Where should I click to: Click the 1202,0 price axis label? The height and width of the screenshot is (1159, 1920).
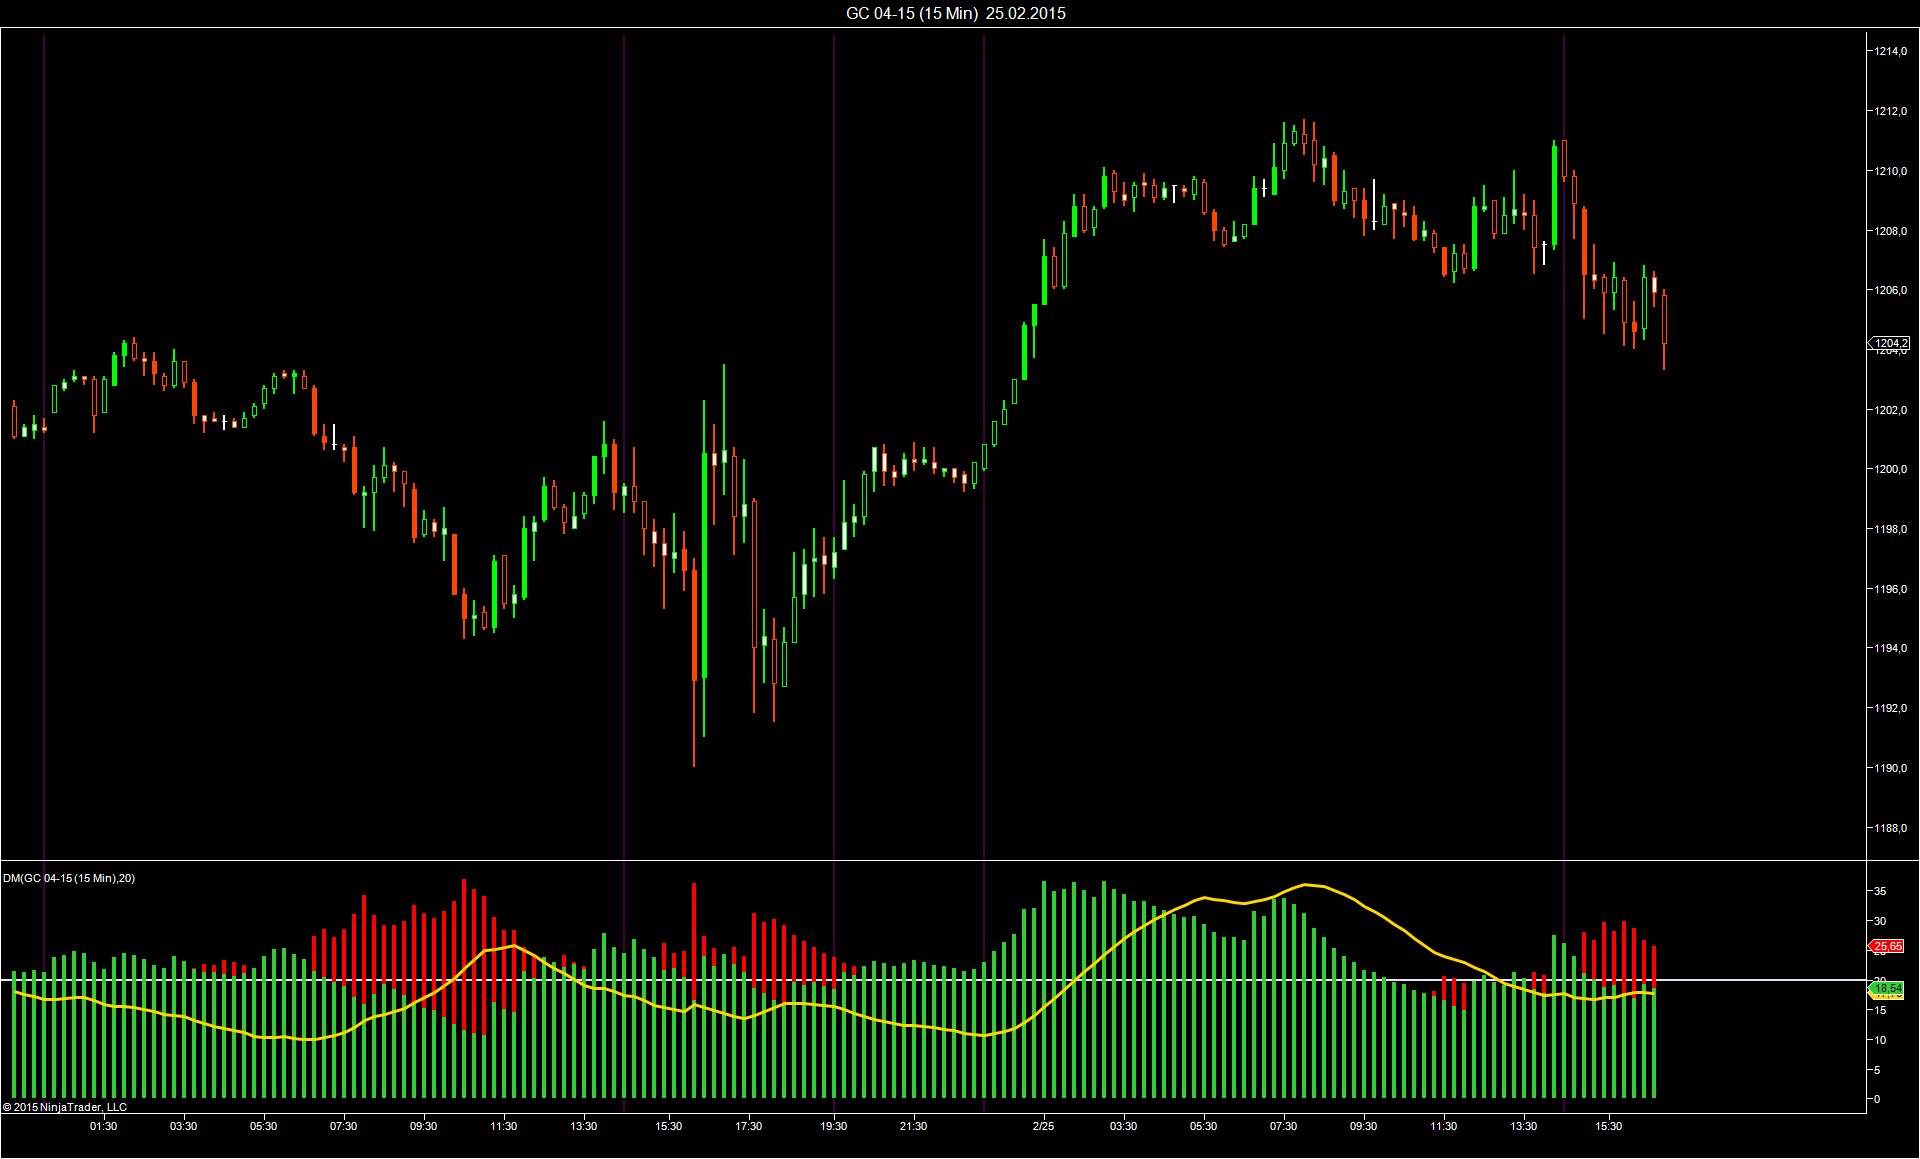pos(1890,410)
